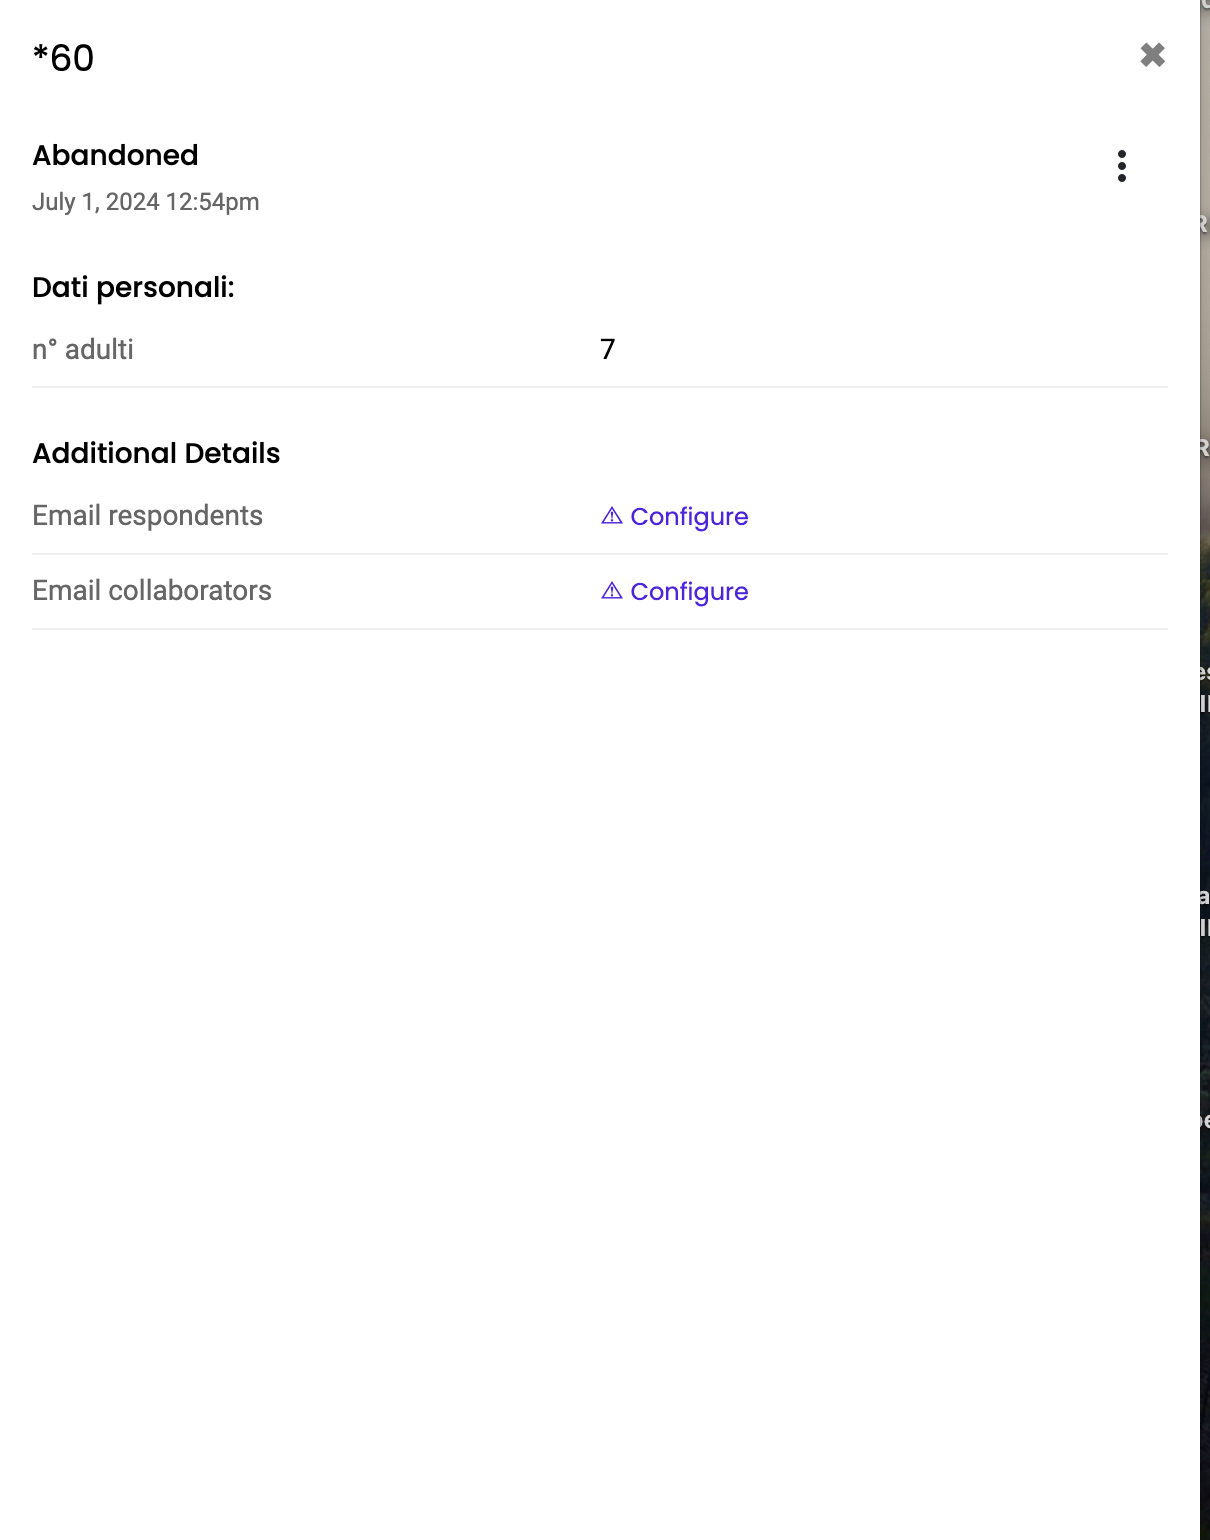Click the Additional Details section heading
The image size is (1210, 1540).
[156, 454]
